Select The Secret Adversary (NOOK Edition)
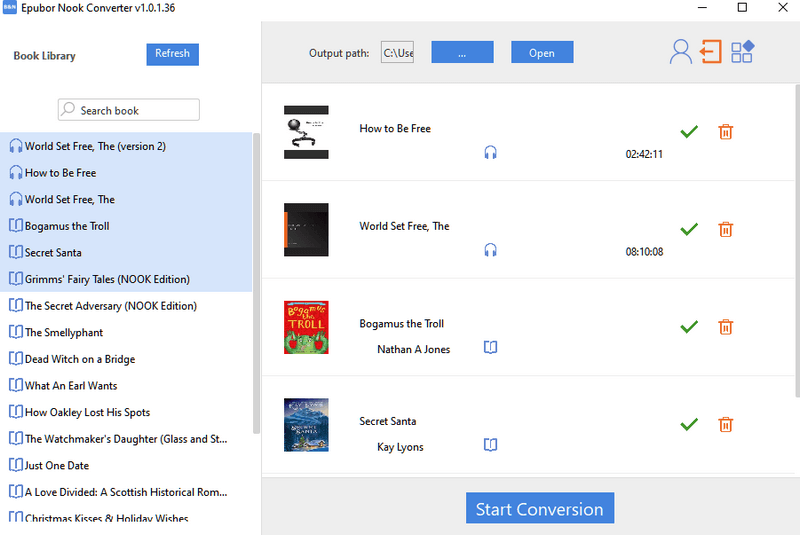The height and width of the screenshot is (535, 800). pos(126,305)
